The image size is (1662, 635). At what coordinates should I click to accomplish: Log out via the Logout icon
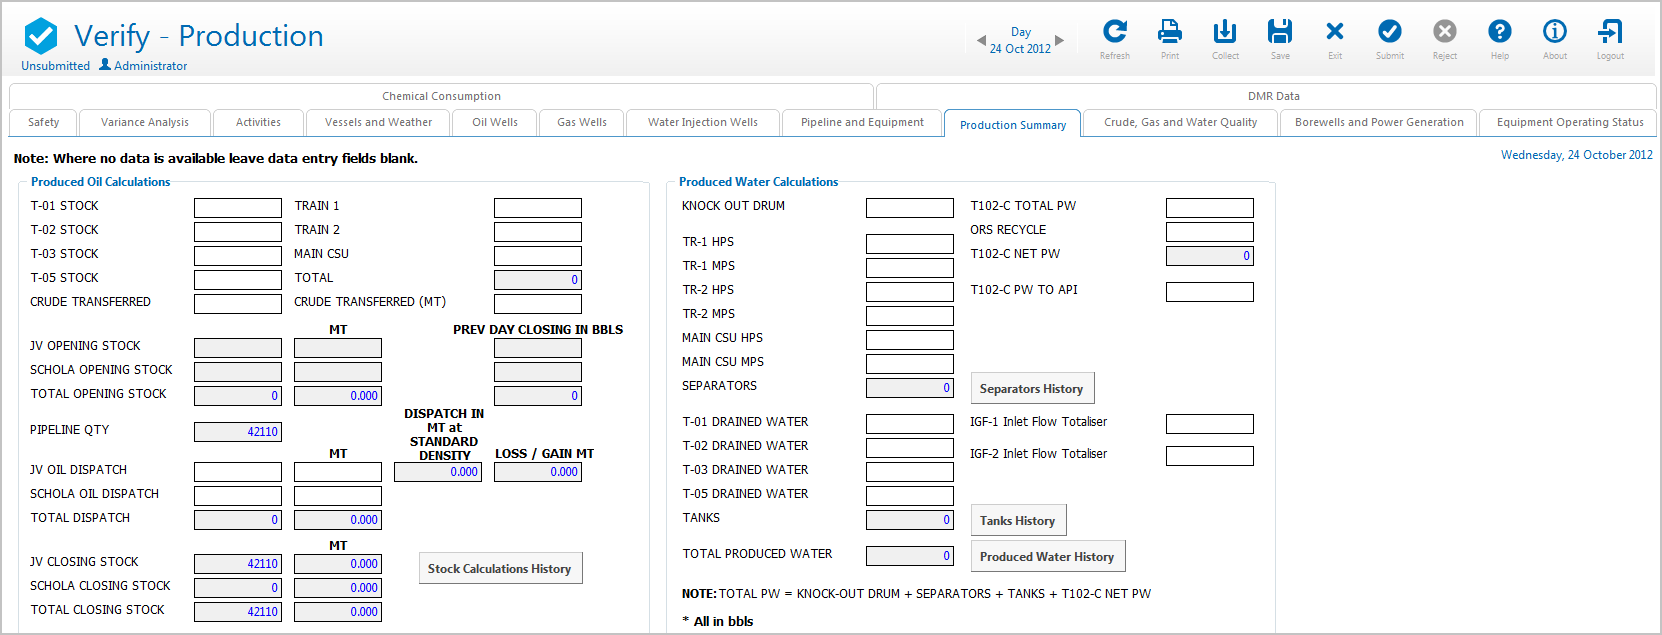[x=1610, y=33]
